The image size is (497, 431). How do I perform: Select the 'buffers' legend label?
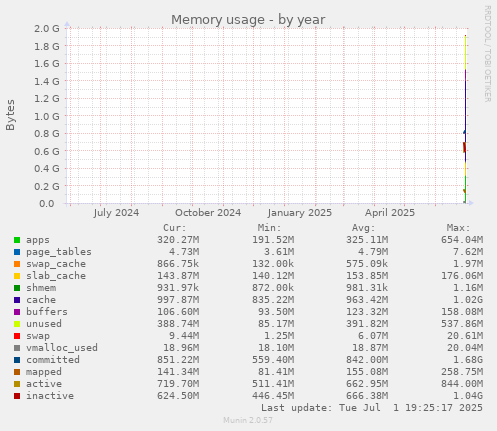(47, 312)
